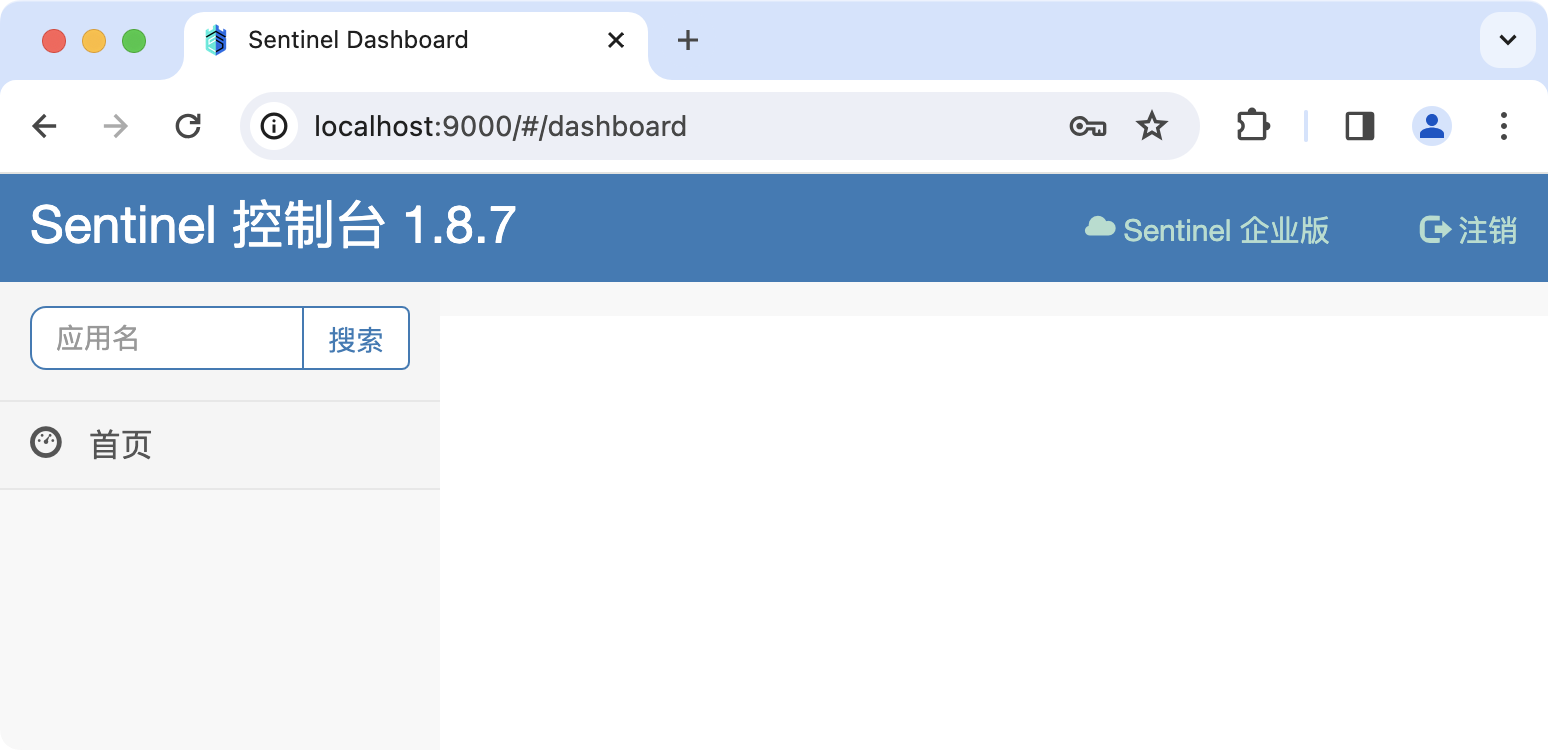Click the cloud icon next to Sentinel 企业版

coord(1098,228)
